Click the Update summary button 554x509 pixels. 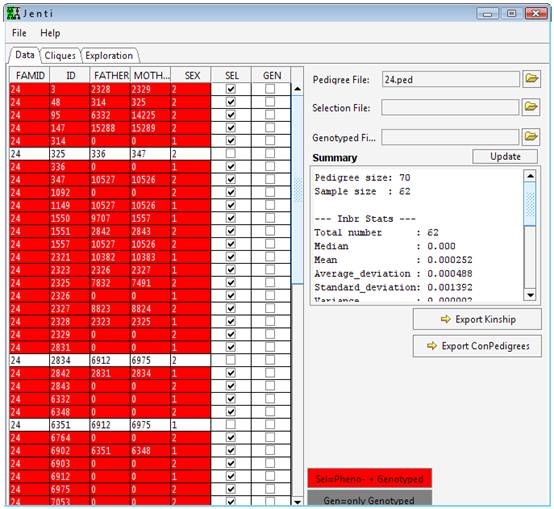pyautogui.click(x=505, y=156)
